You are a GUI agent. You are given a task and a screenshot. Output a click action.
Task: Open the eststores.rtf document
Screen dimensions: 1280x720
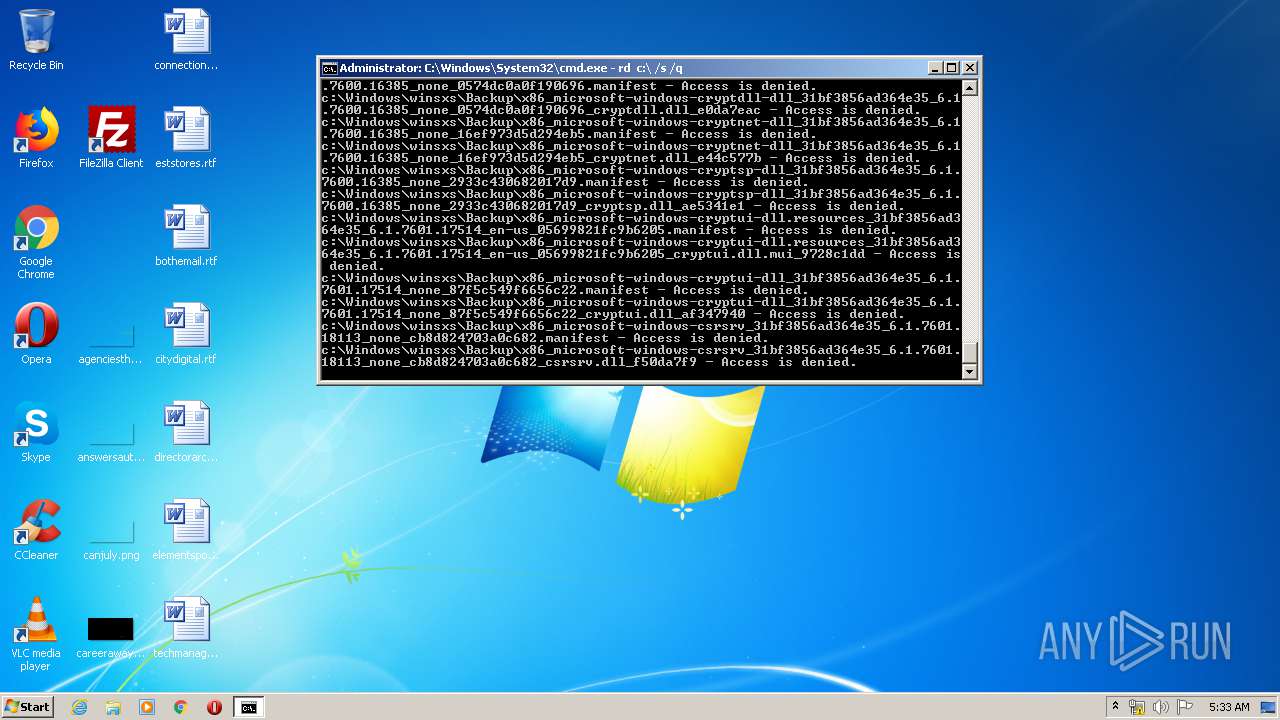[186, 138]
